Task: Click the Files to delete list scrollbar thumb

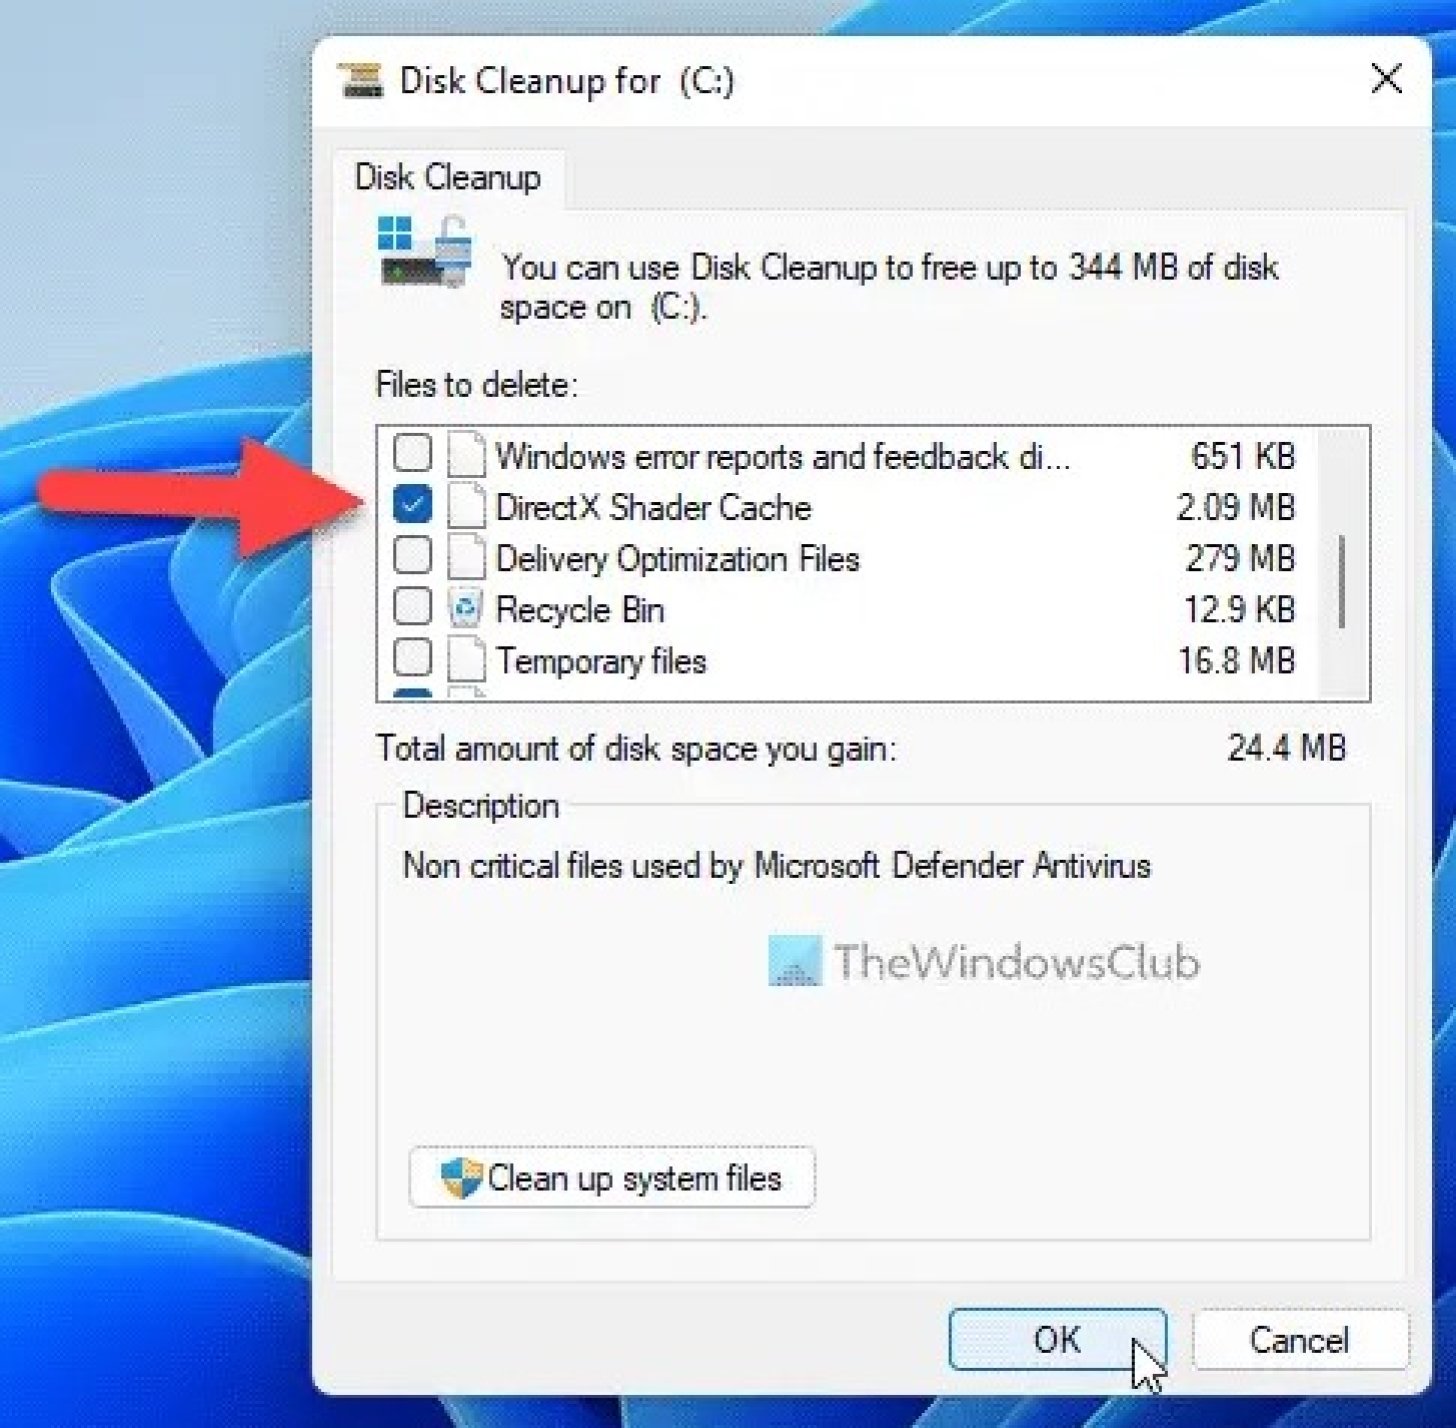Action: point(1341,582)
